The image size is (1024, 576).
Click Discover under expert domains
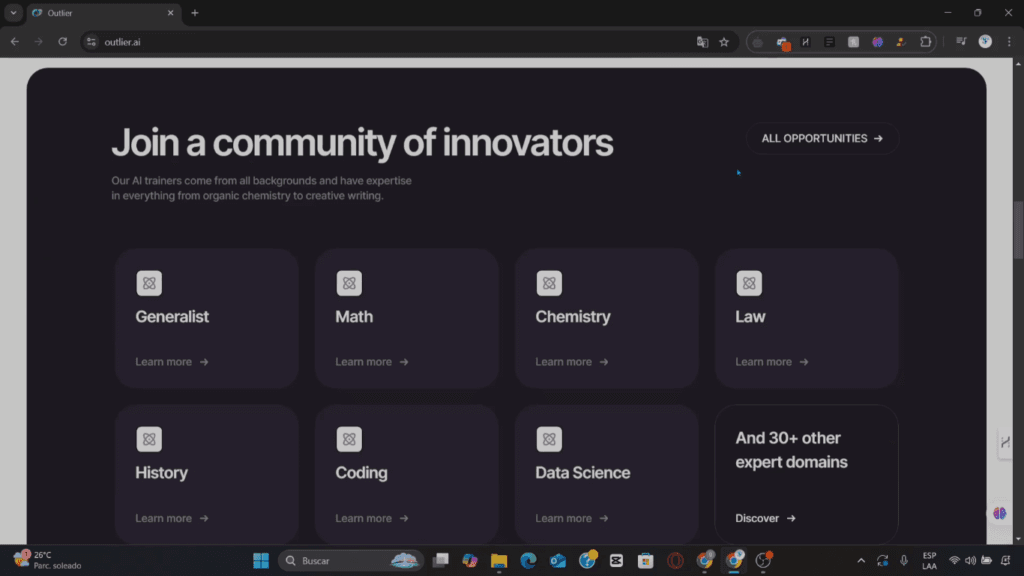click(763, 518)
